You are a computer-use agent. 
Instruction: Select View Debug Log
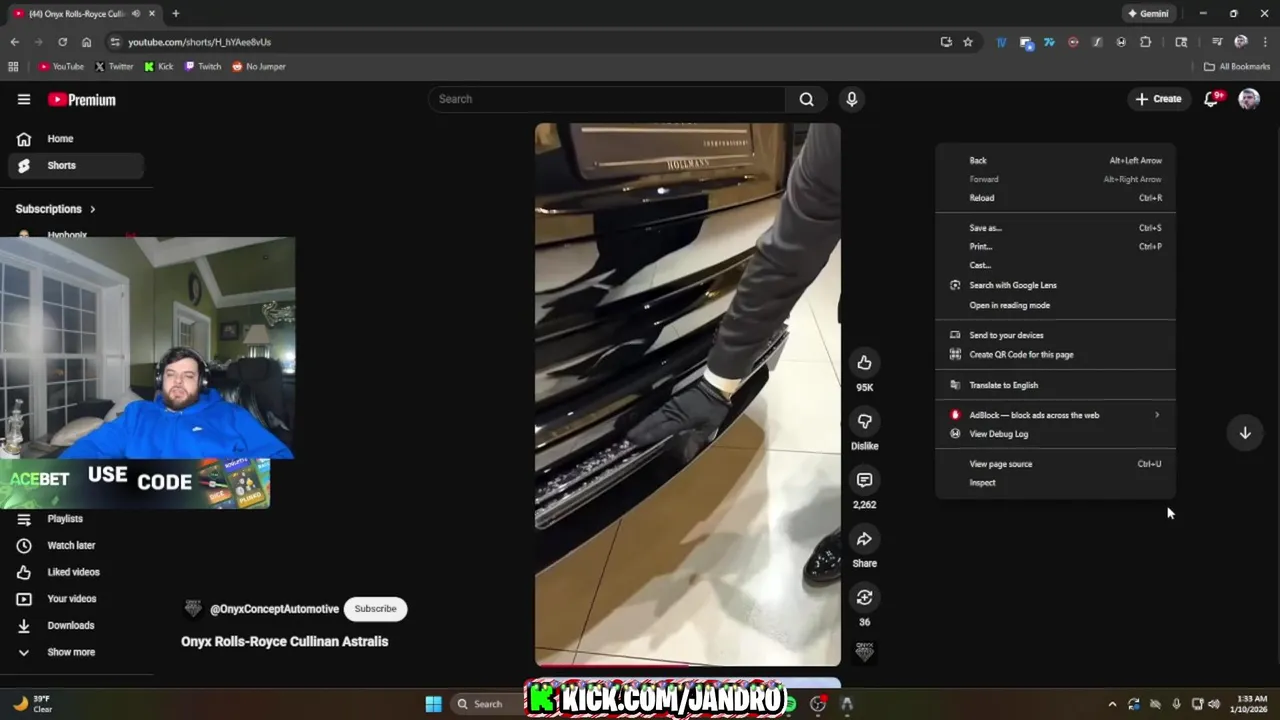tap(1055, 434)
